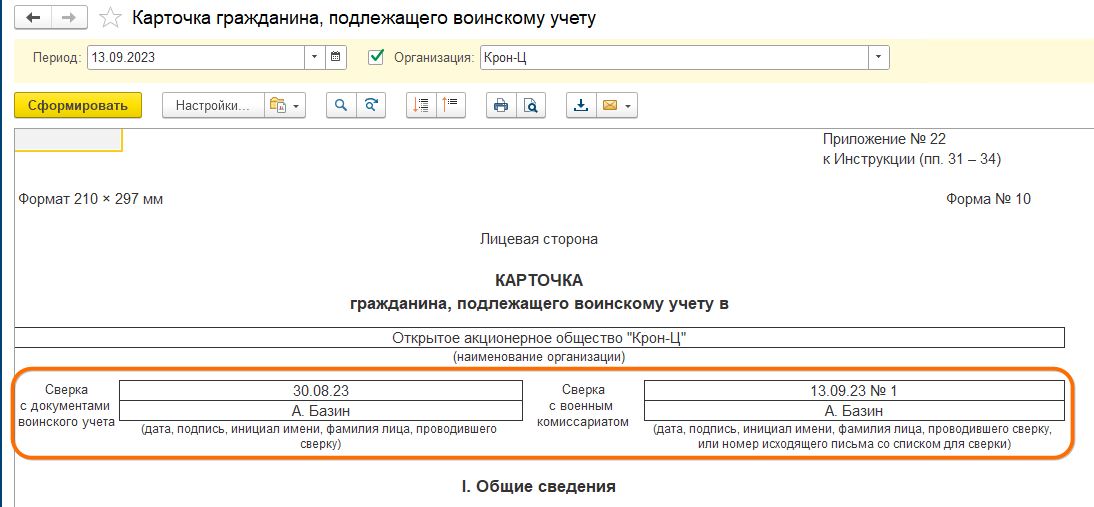Click the Сверка с документами воинского учета label
Screen dimensions: 1094x507
[x=66, y=405]
